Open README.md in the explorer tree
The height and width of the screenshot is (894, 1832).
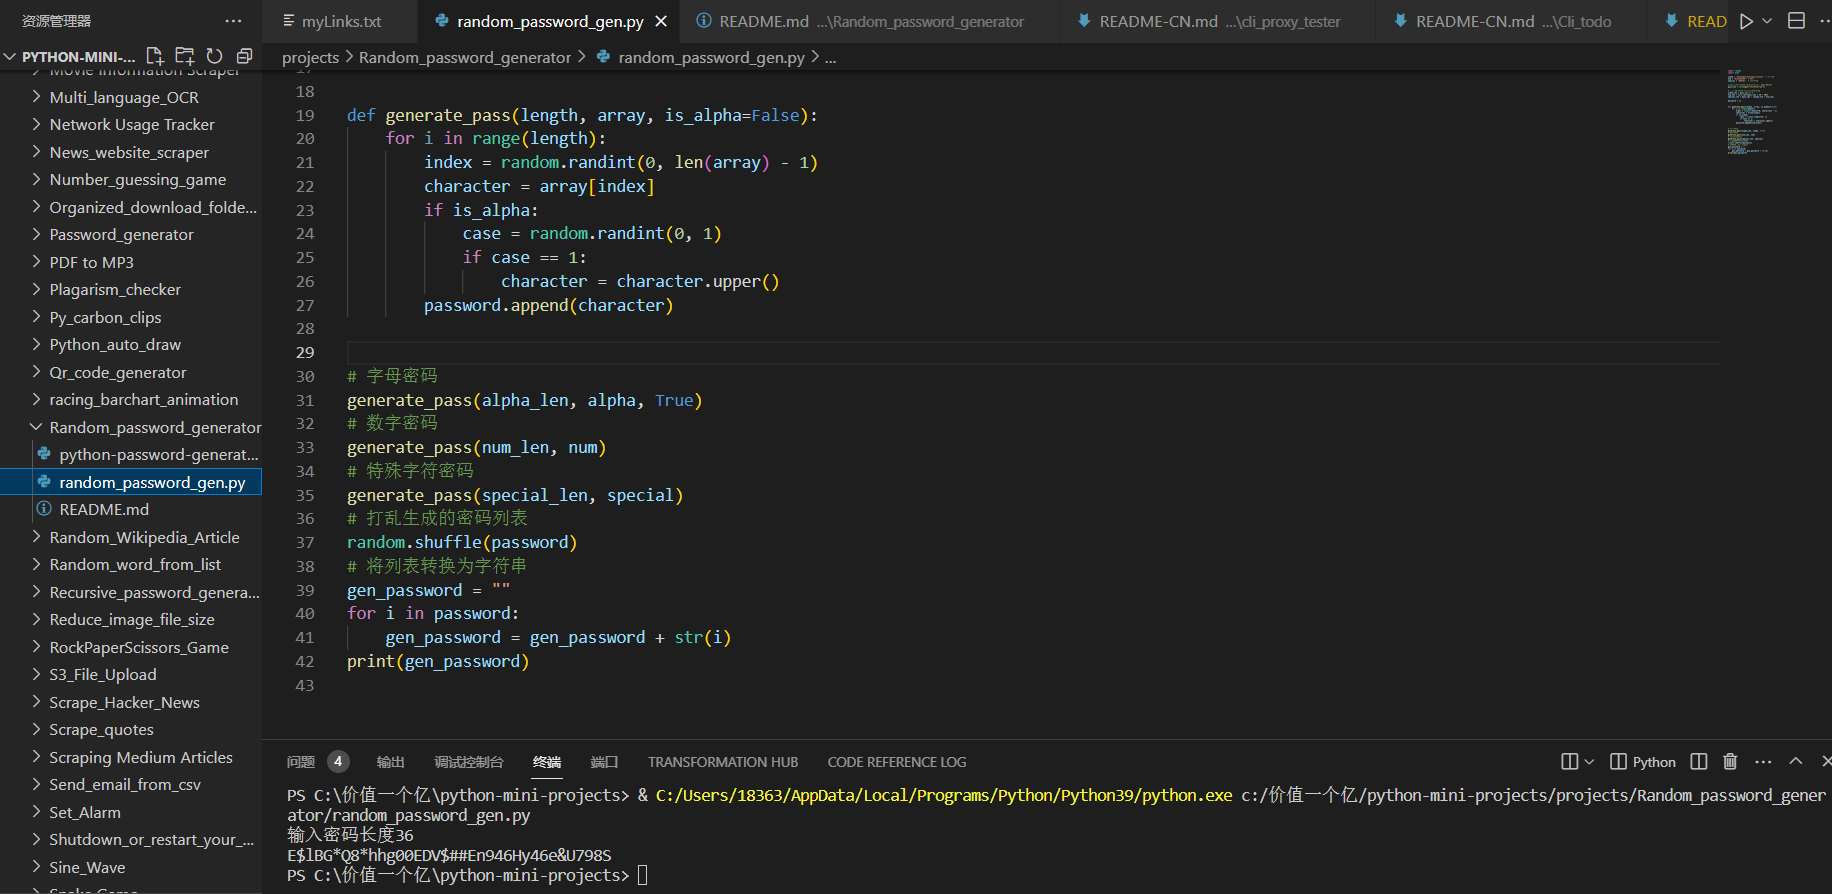[131, 509]
